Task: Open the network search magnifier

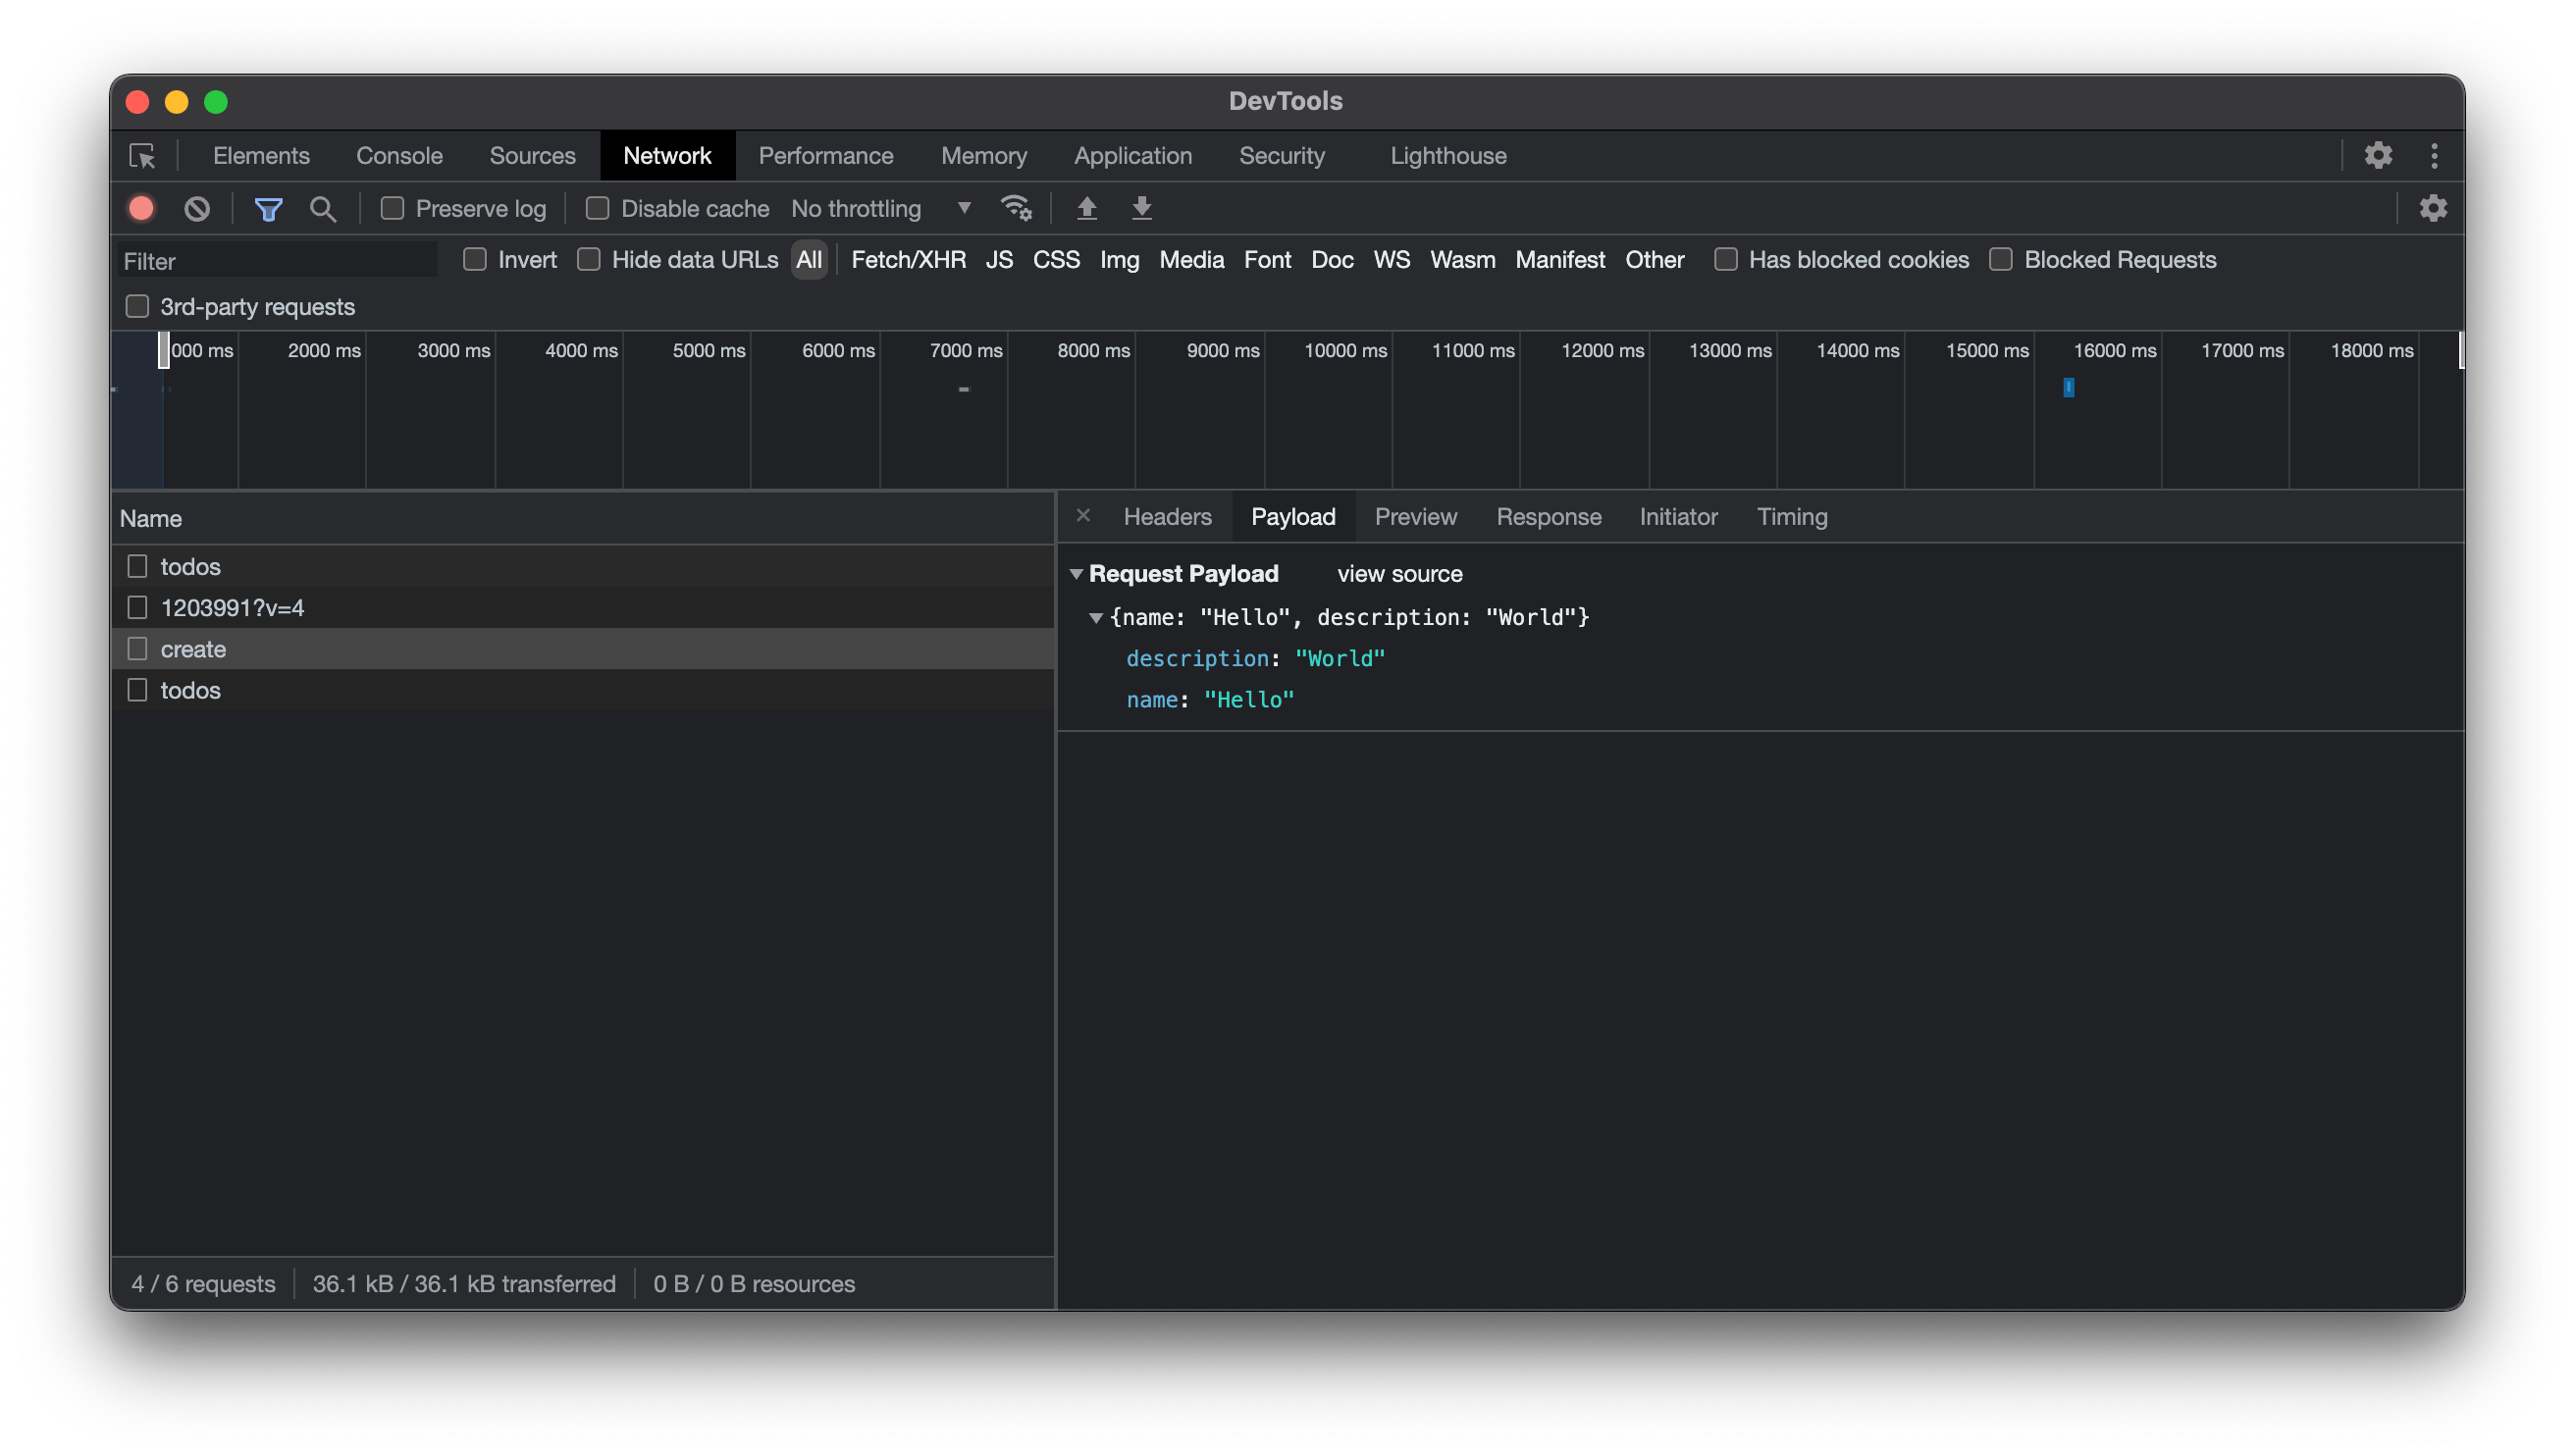Action: pyautogui.click(x=322, y=208)
